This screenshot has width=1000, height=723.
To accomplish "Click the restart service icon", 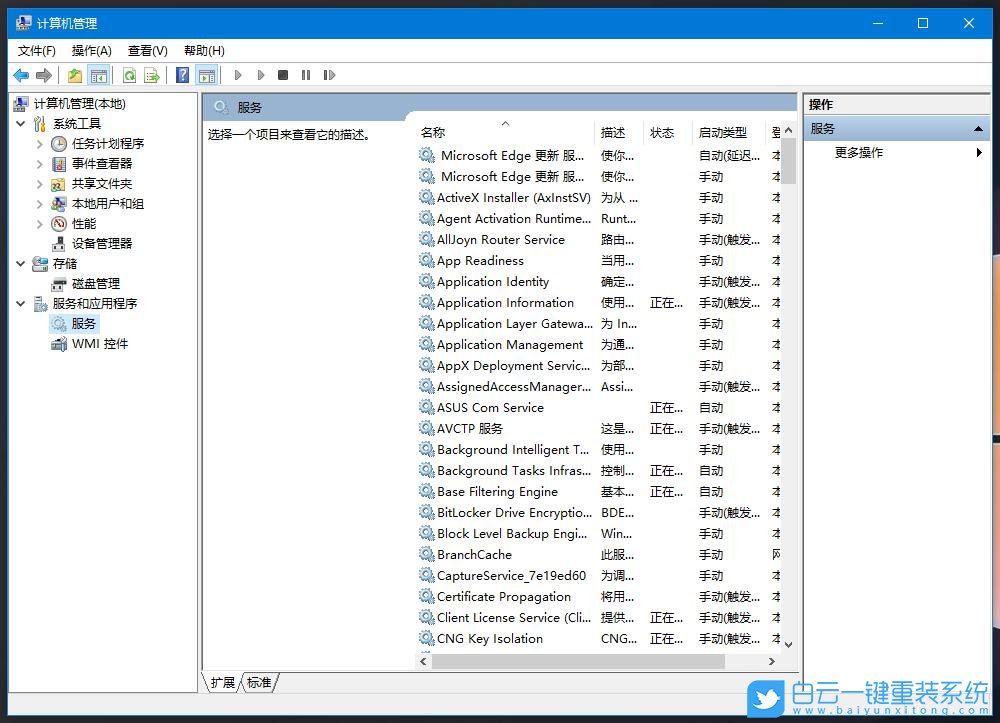I will pos(330,75).
